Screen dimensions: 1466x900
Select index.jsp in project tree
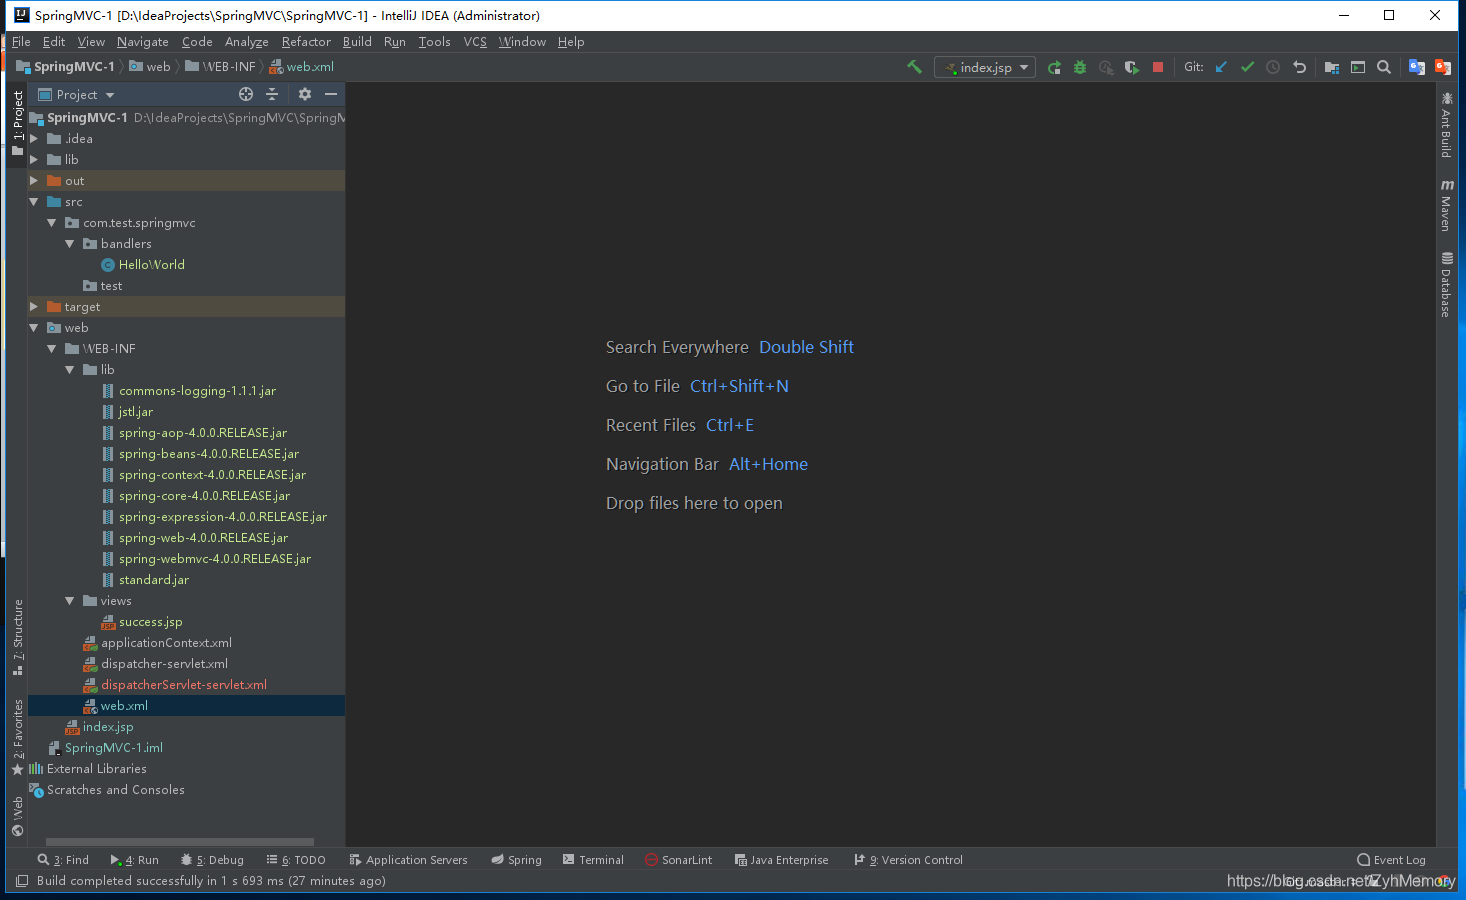107,727
